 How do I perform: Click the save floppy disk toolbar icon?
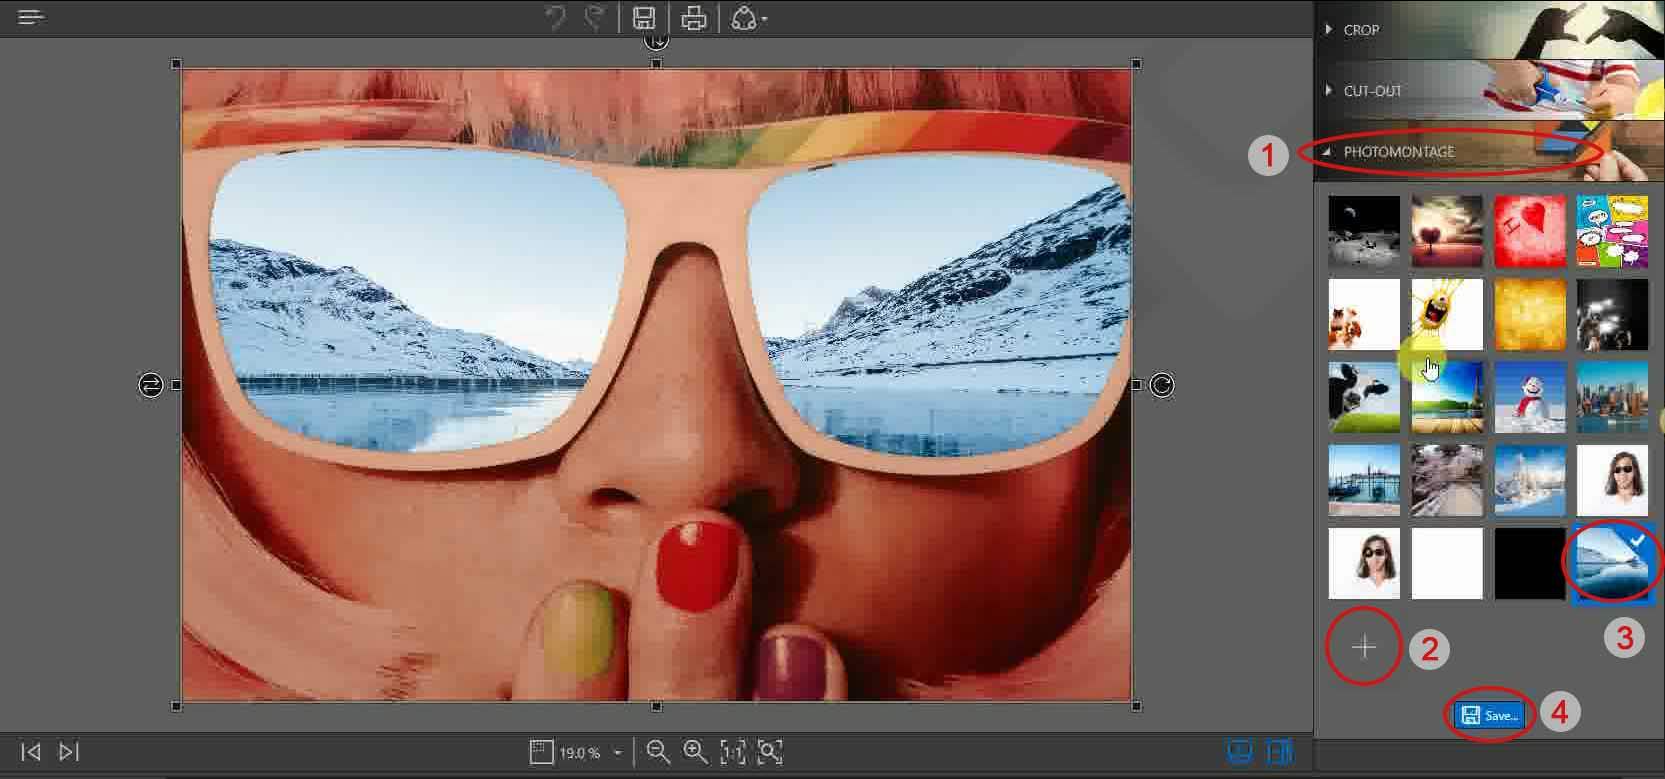click(x=644, y=18)
